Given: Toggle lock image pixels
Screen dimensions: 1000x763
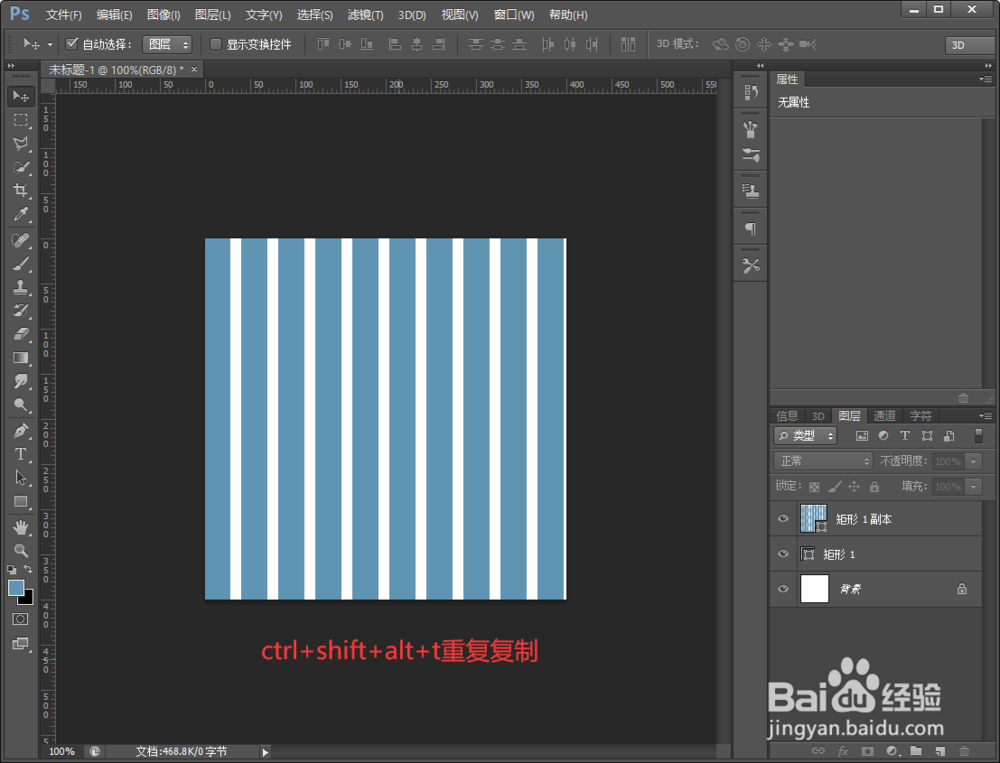Looking at the screenshot, I should click(x=834, y=487).
